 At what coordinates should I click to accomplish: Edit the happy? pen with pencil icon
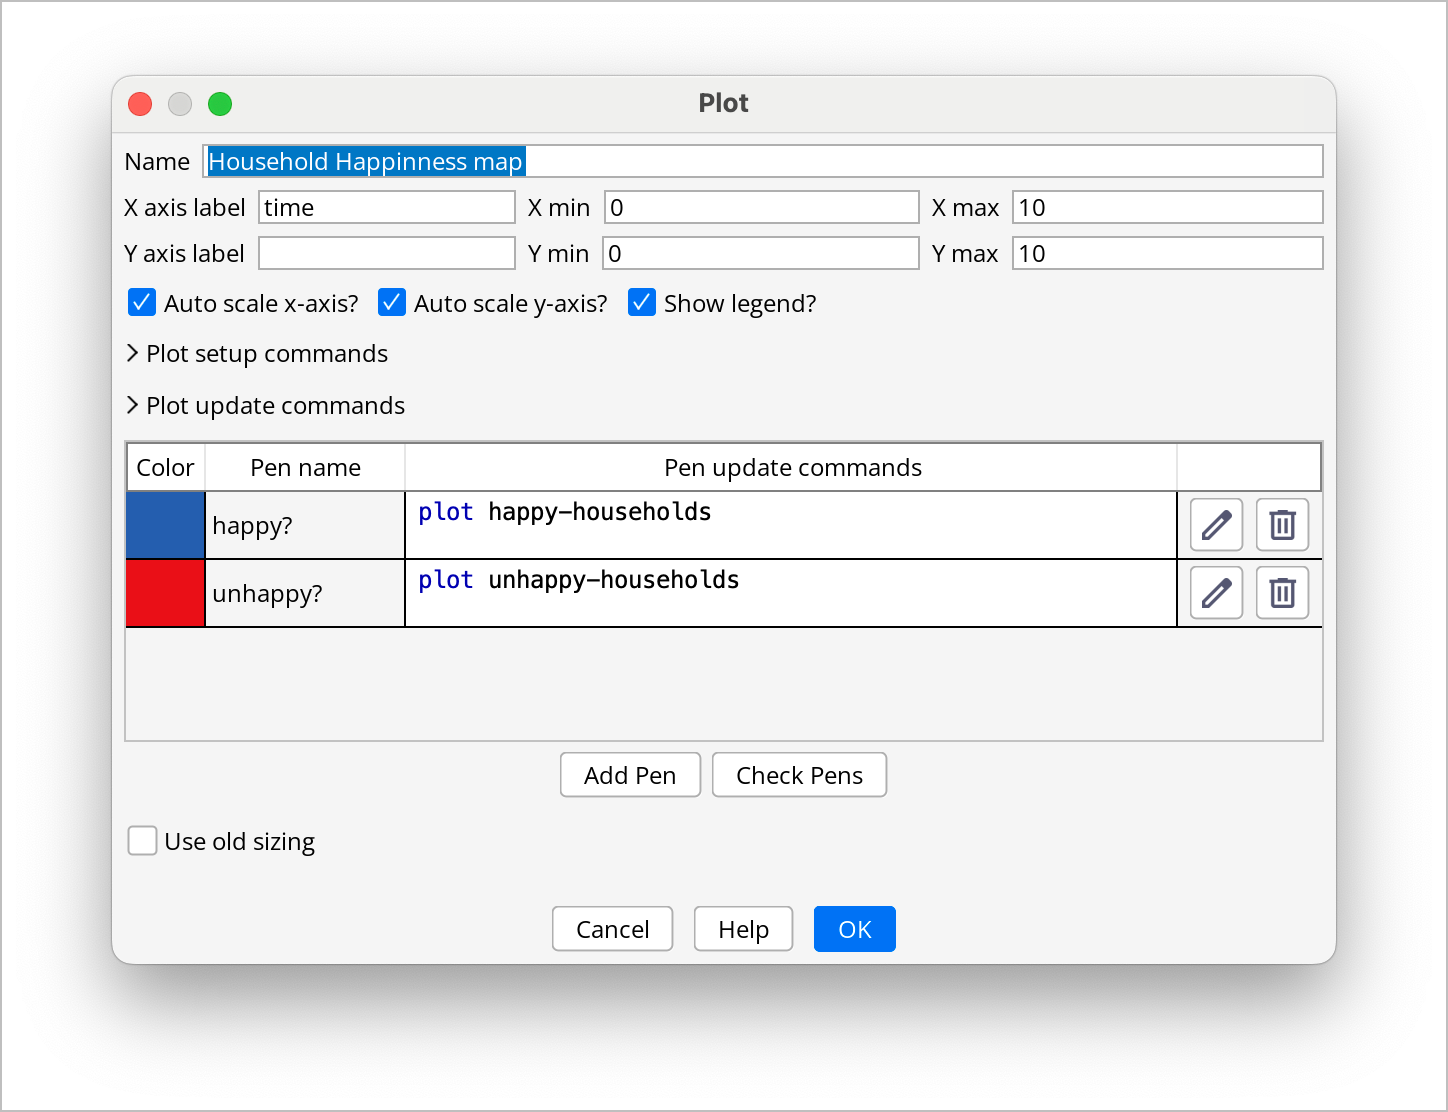pyautogui.click(x=1216, y=525)
